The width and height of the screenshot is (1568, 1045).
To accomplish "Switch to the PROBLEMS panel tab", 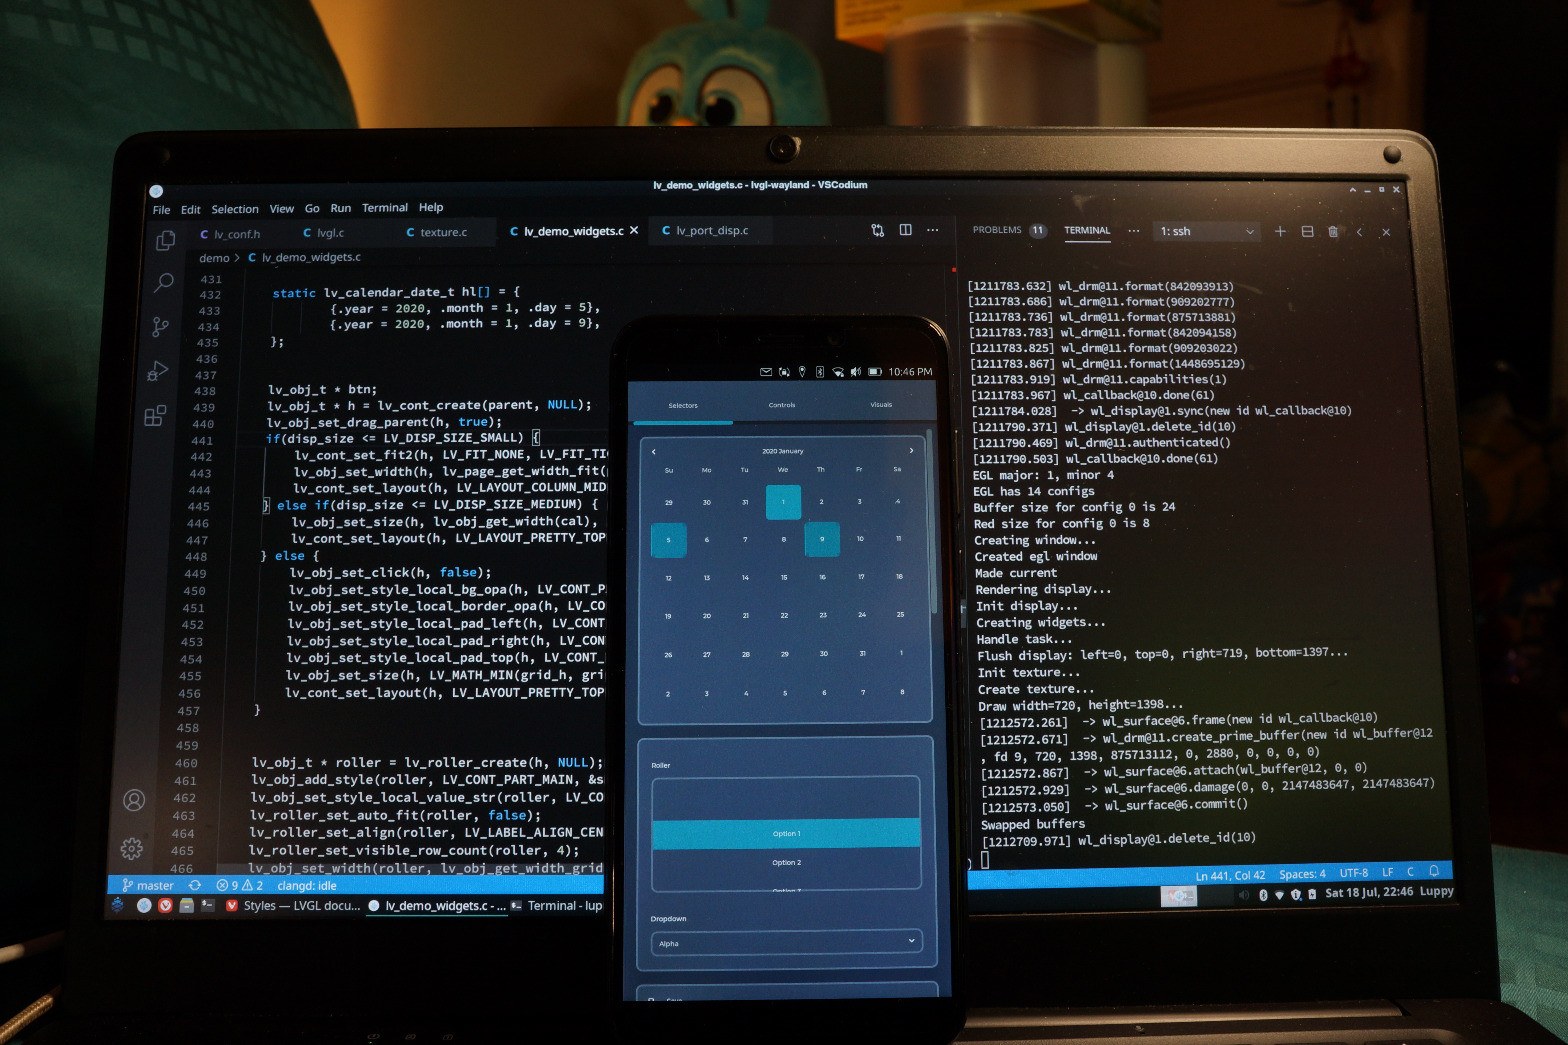I will coord(997,230).
